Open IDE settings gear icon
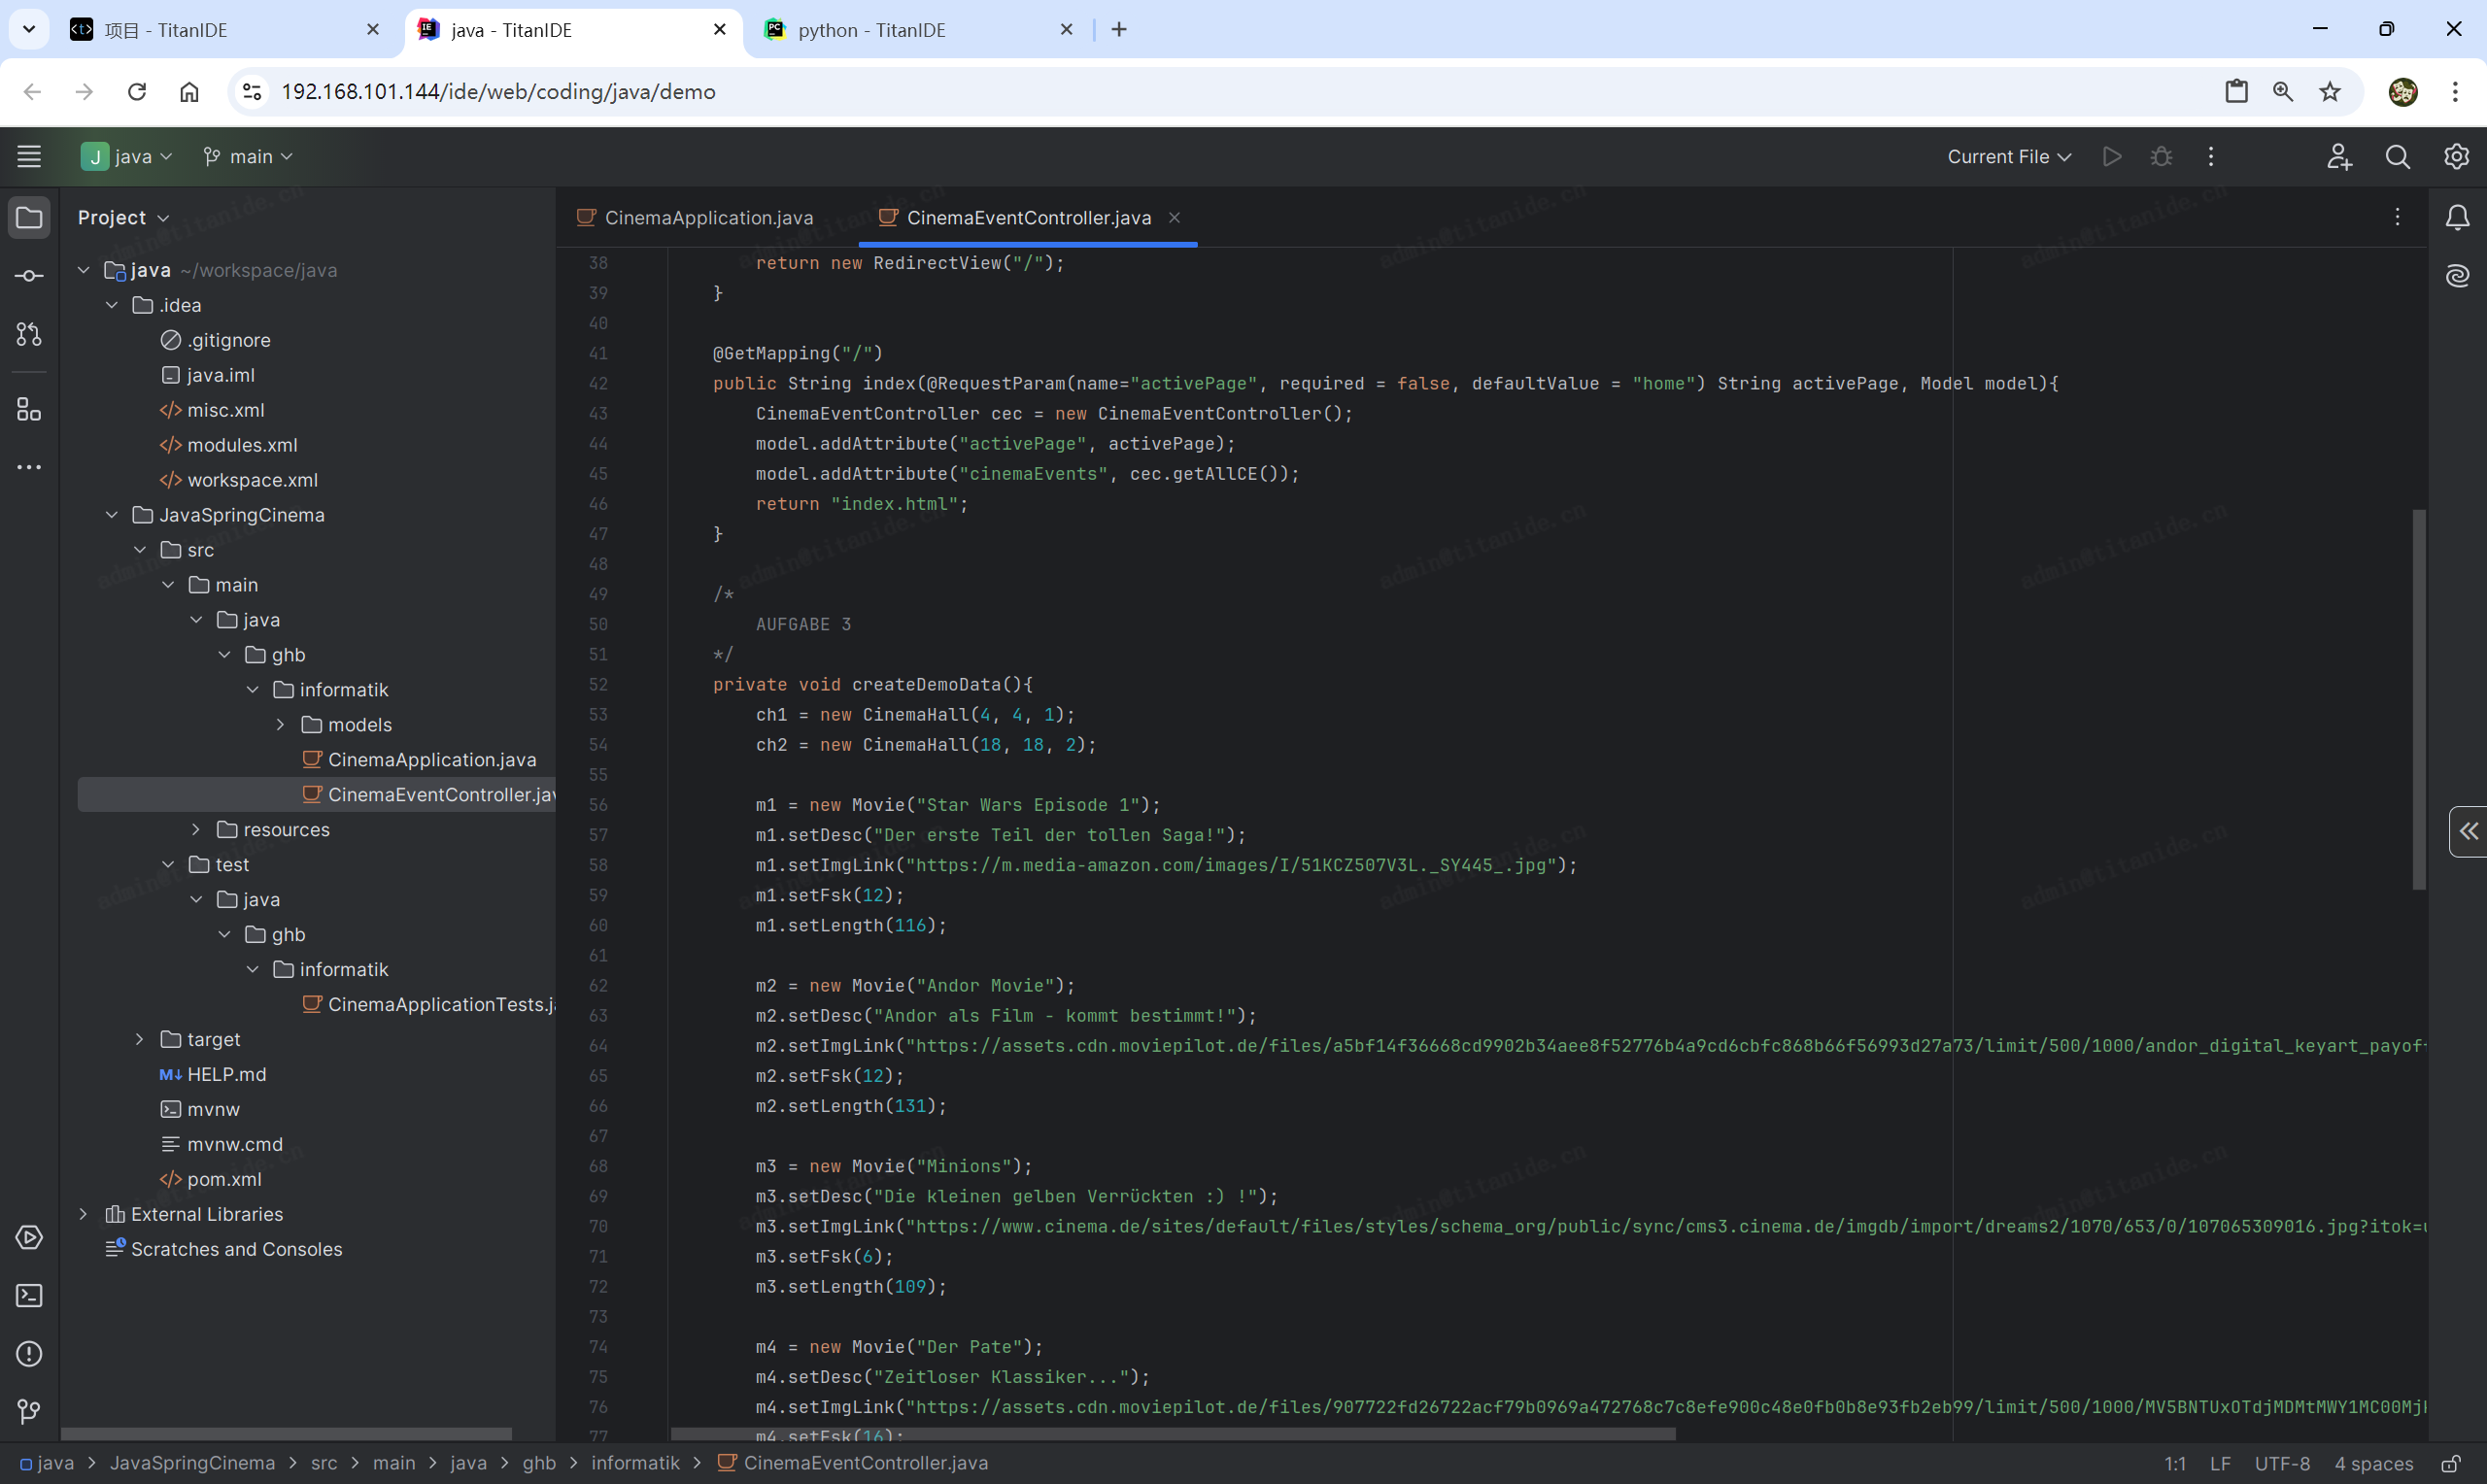The image size is (2487, 1484). click(2456, 157)
